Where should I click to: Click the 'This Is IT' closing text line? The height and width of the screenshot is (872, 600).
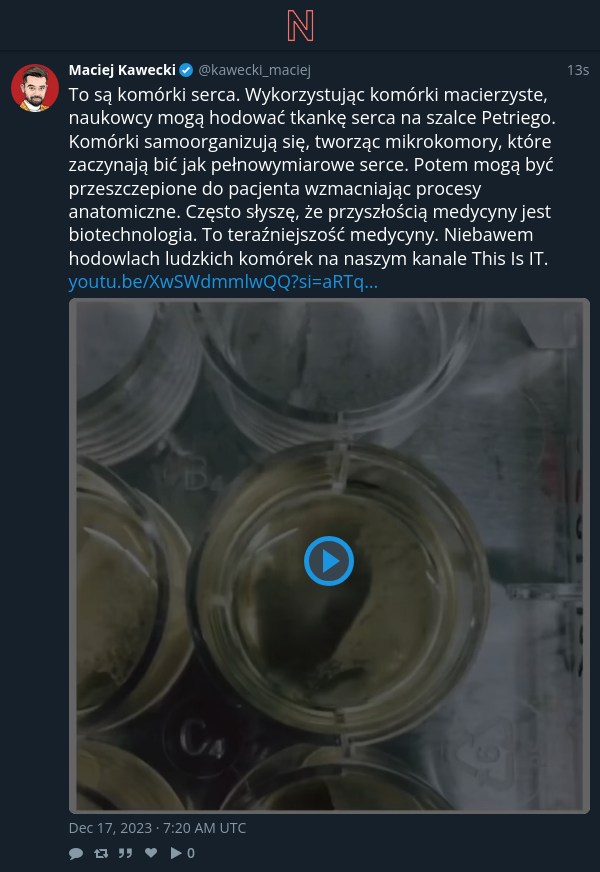(309, 259)
